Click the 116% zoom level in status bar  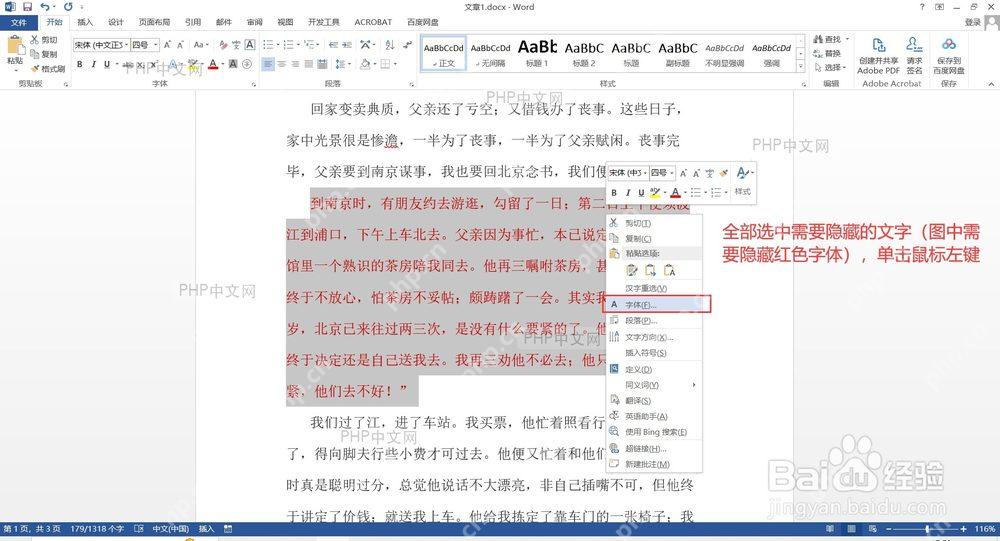click(985, 529)
